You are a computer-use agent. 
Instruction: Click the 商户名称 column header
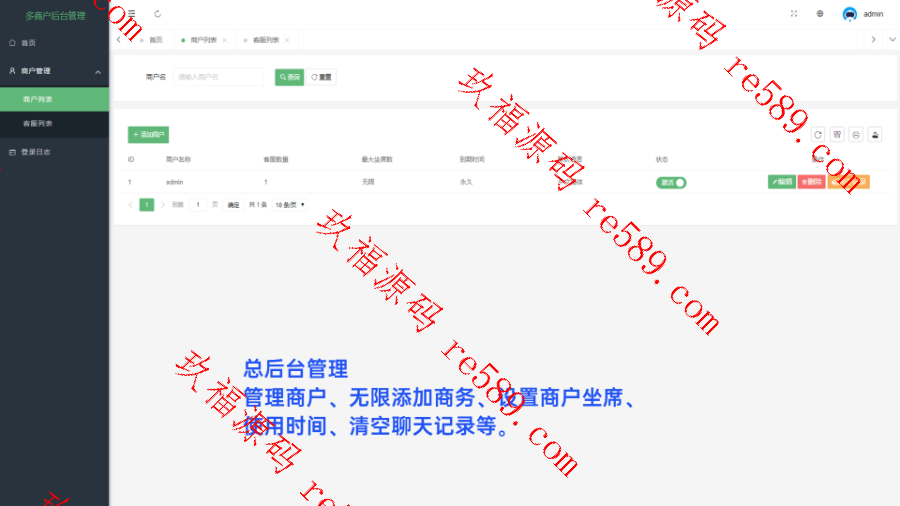point(178,159)
